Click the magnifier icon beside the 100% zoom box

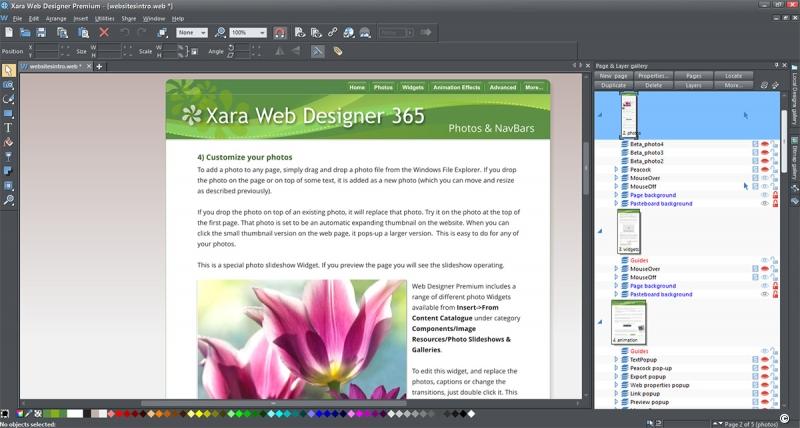pos(220,33)
